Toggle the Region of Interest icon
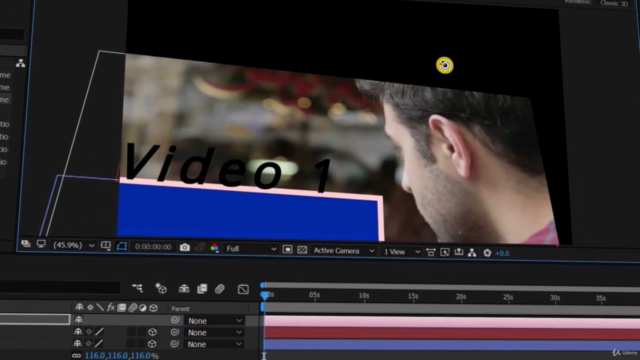This screenshot has width=640, height=360. [x=287, y=249]
